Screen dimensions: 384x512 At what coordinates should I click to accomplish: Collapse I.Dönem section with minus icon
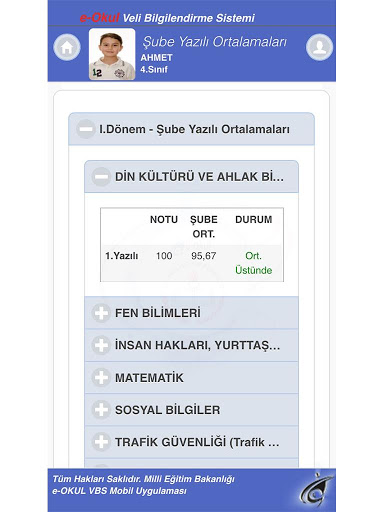point(86,129)
